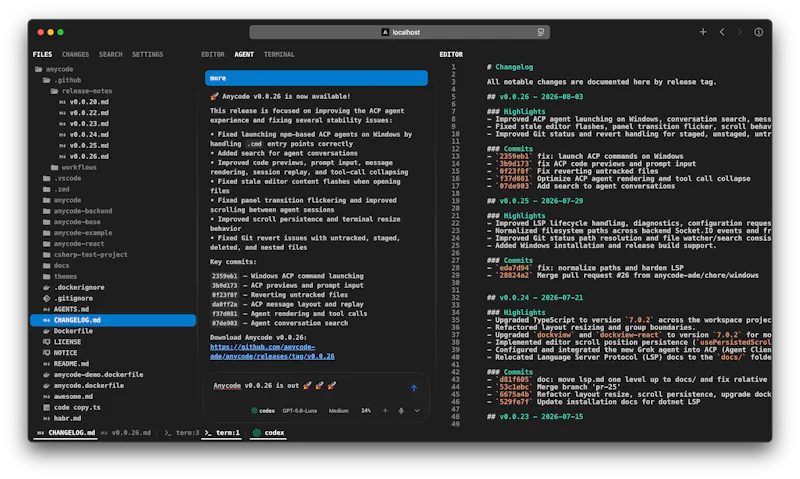Open v0.0.25.md in file tree

(x=84, y=145)
